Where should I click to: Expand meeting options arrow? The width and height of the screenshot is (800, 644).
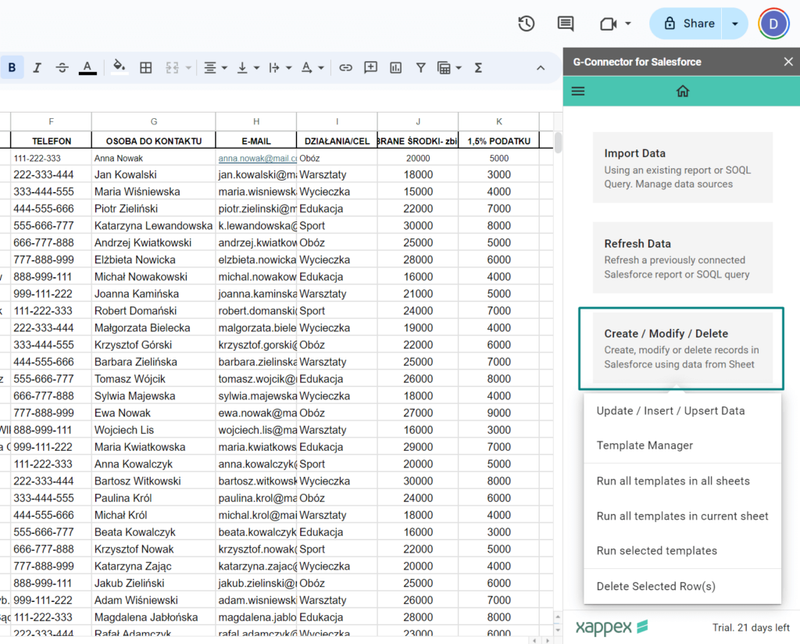tap(628, 23)
